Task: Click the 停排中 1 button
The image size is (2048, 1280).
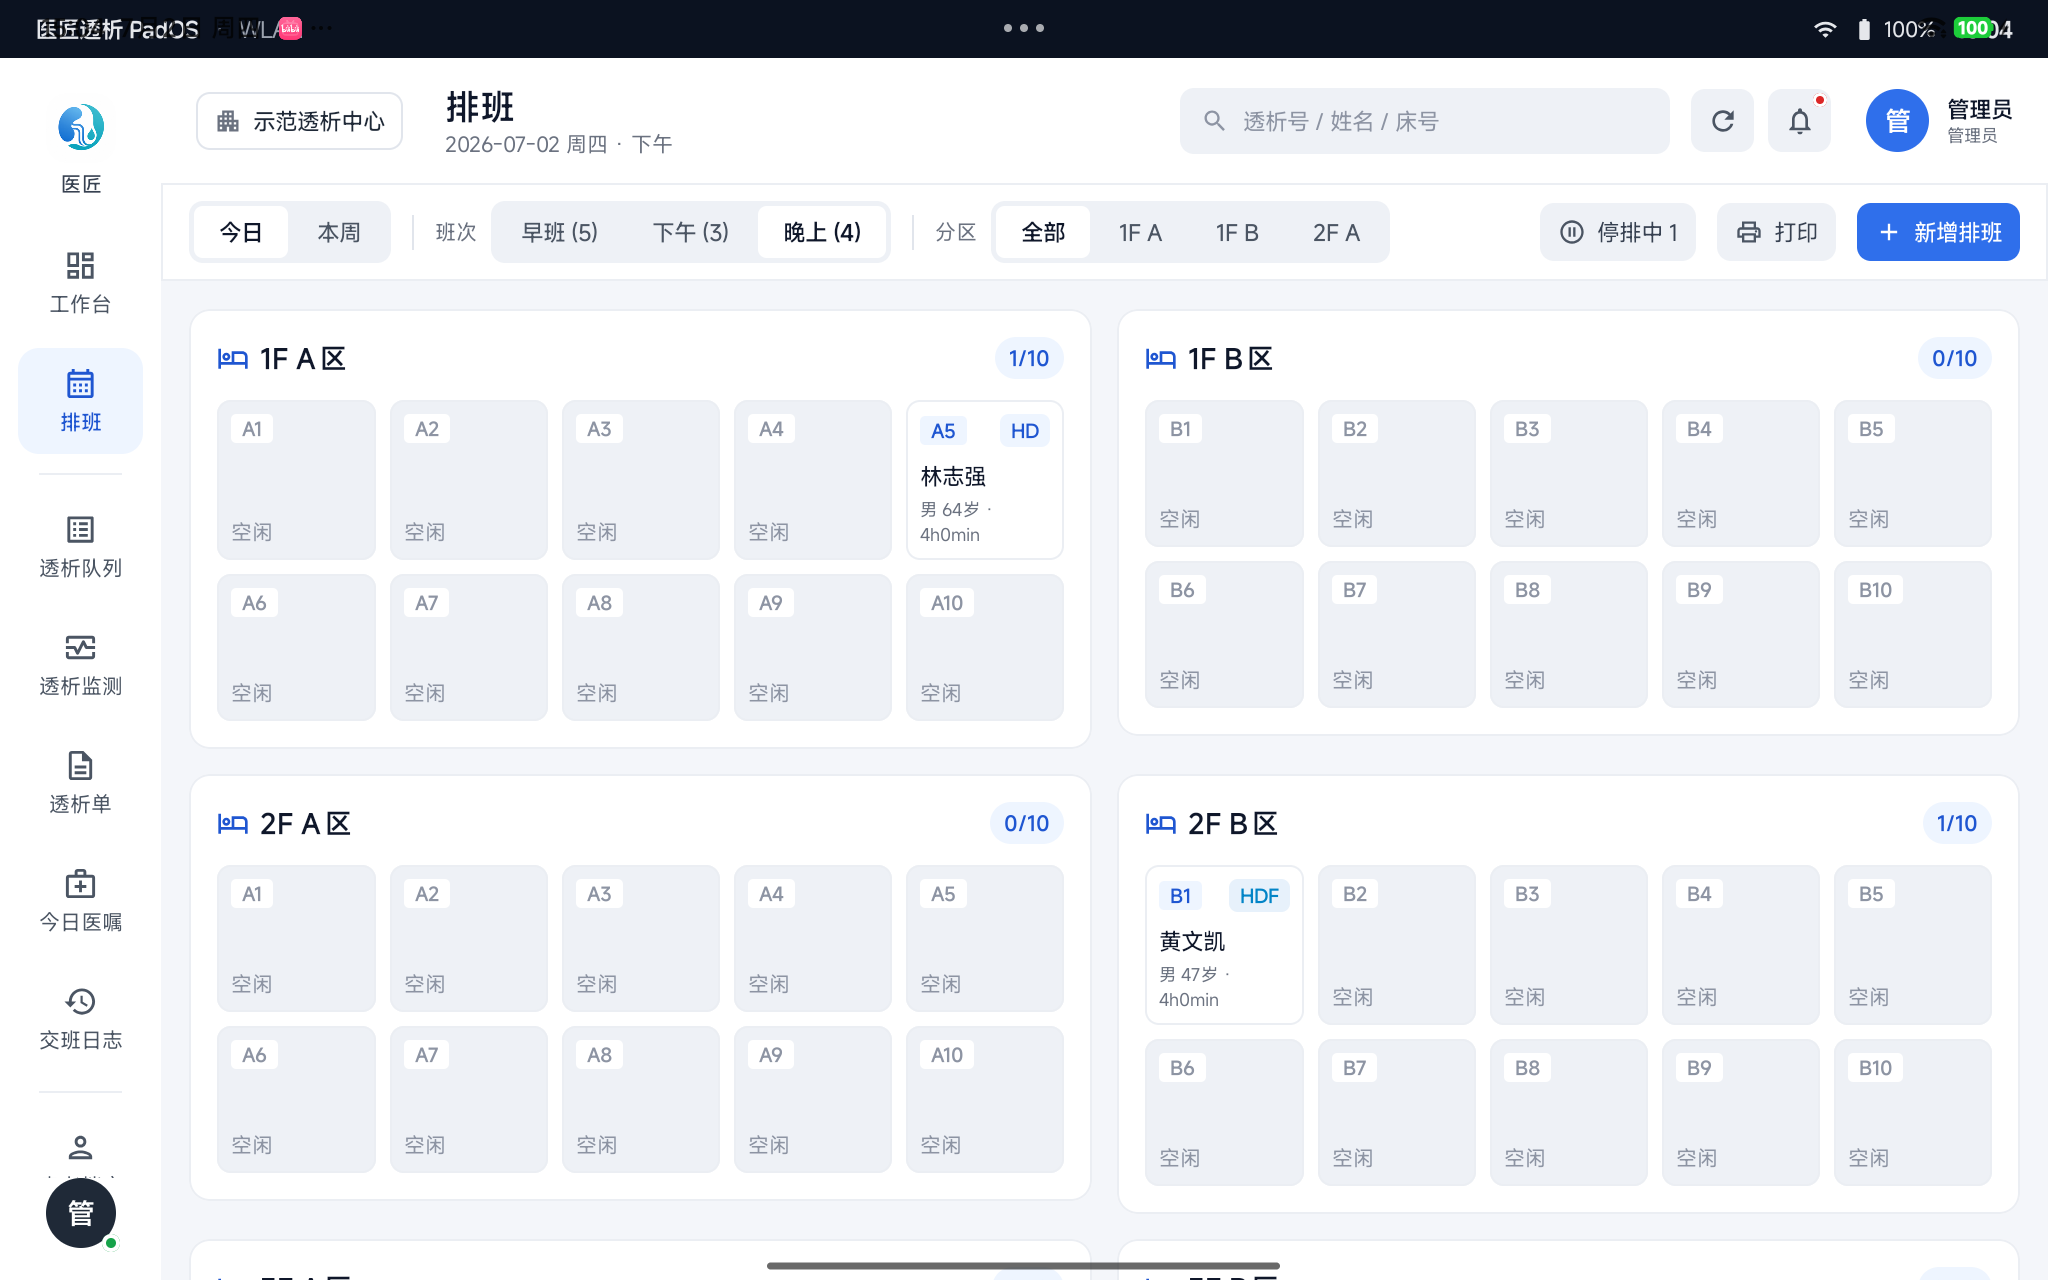Action: click(x=1618, y=233)
